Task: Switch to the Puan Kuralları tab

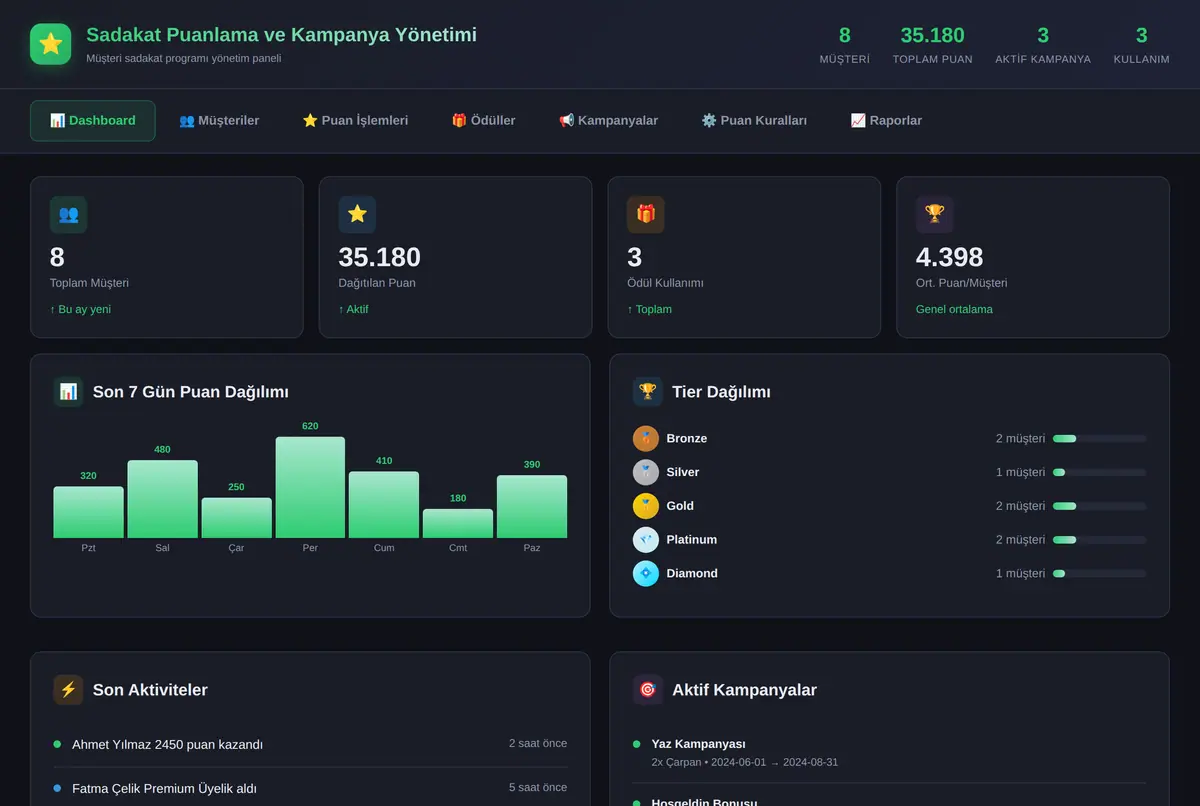Action: pyautogui.click(x=754, y=121)
